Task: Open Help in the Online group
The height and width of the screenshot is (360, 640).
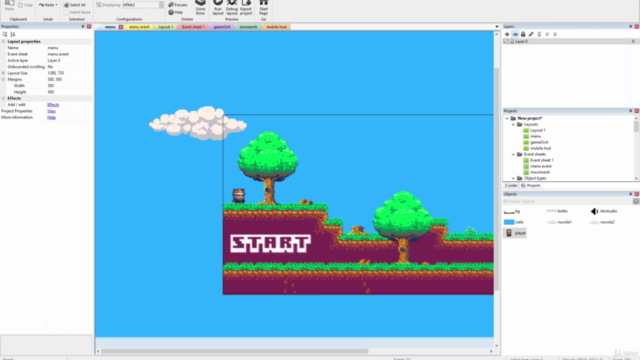Action: coord(176,12)
